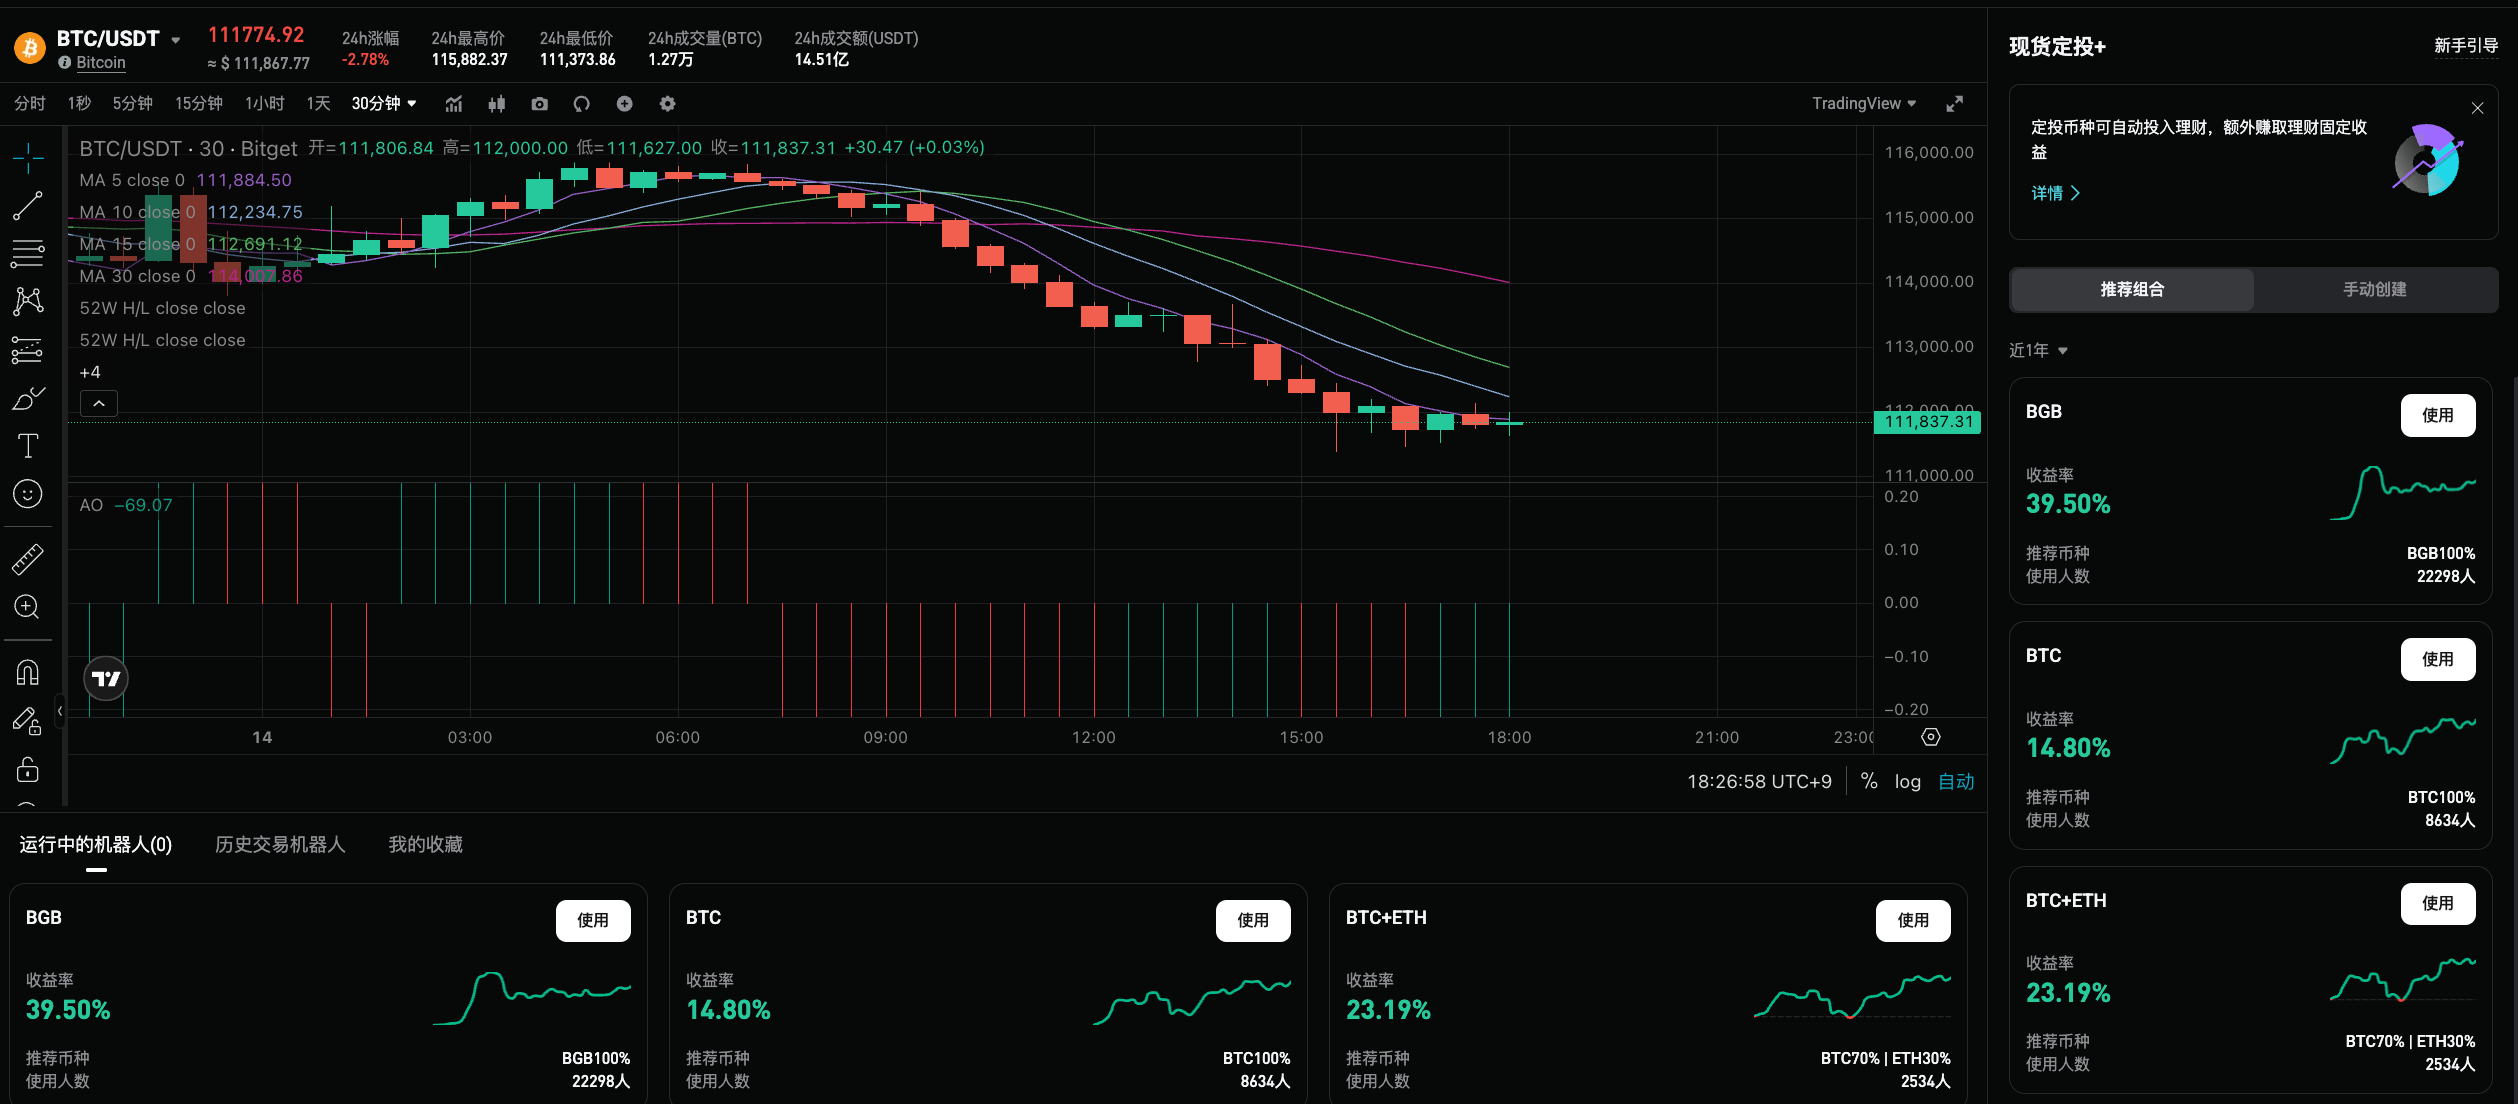Enable the magnet snapping tool
The height and width of the screenshot is (1104, 2518).
click(x=27, y=672)
